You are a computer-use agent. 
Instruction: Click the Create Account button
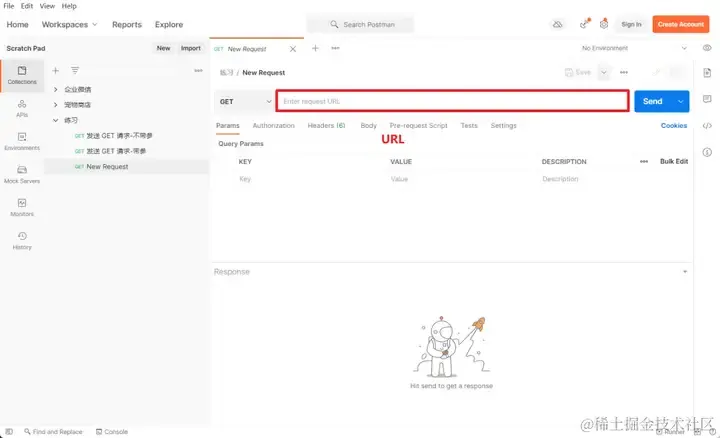point(681,24)
